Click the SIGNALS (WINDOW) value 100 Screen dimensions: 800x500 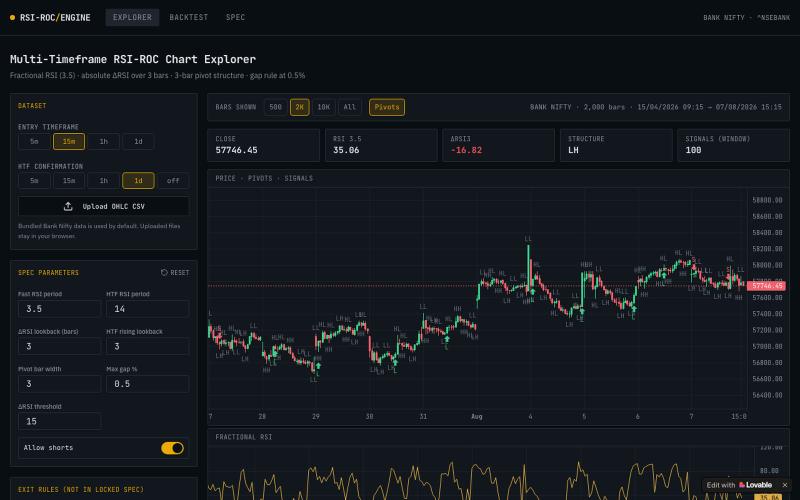coord(693,150)
